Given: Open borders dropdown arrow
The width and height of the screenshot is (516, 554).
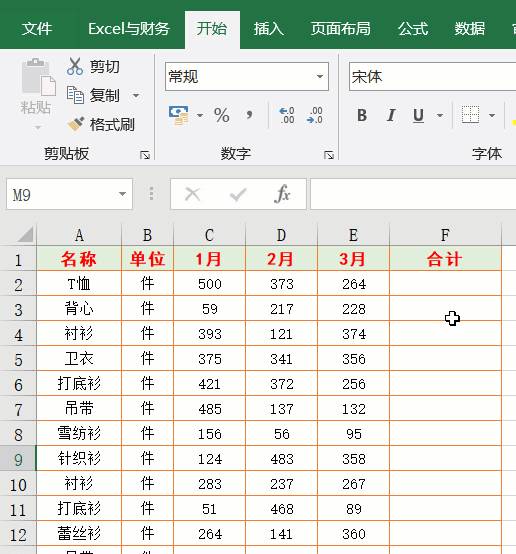Looking at the screenshot, I should tap(492, 116).
